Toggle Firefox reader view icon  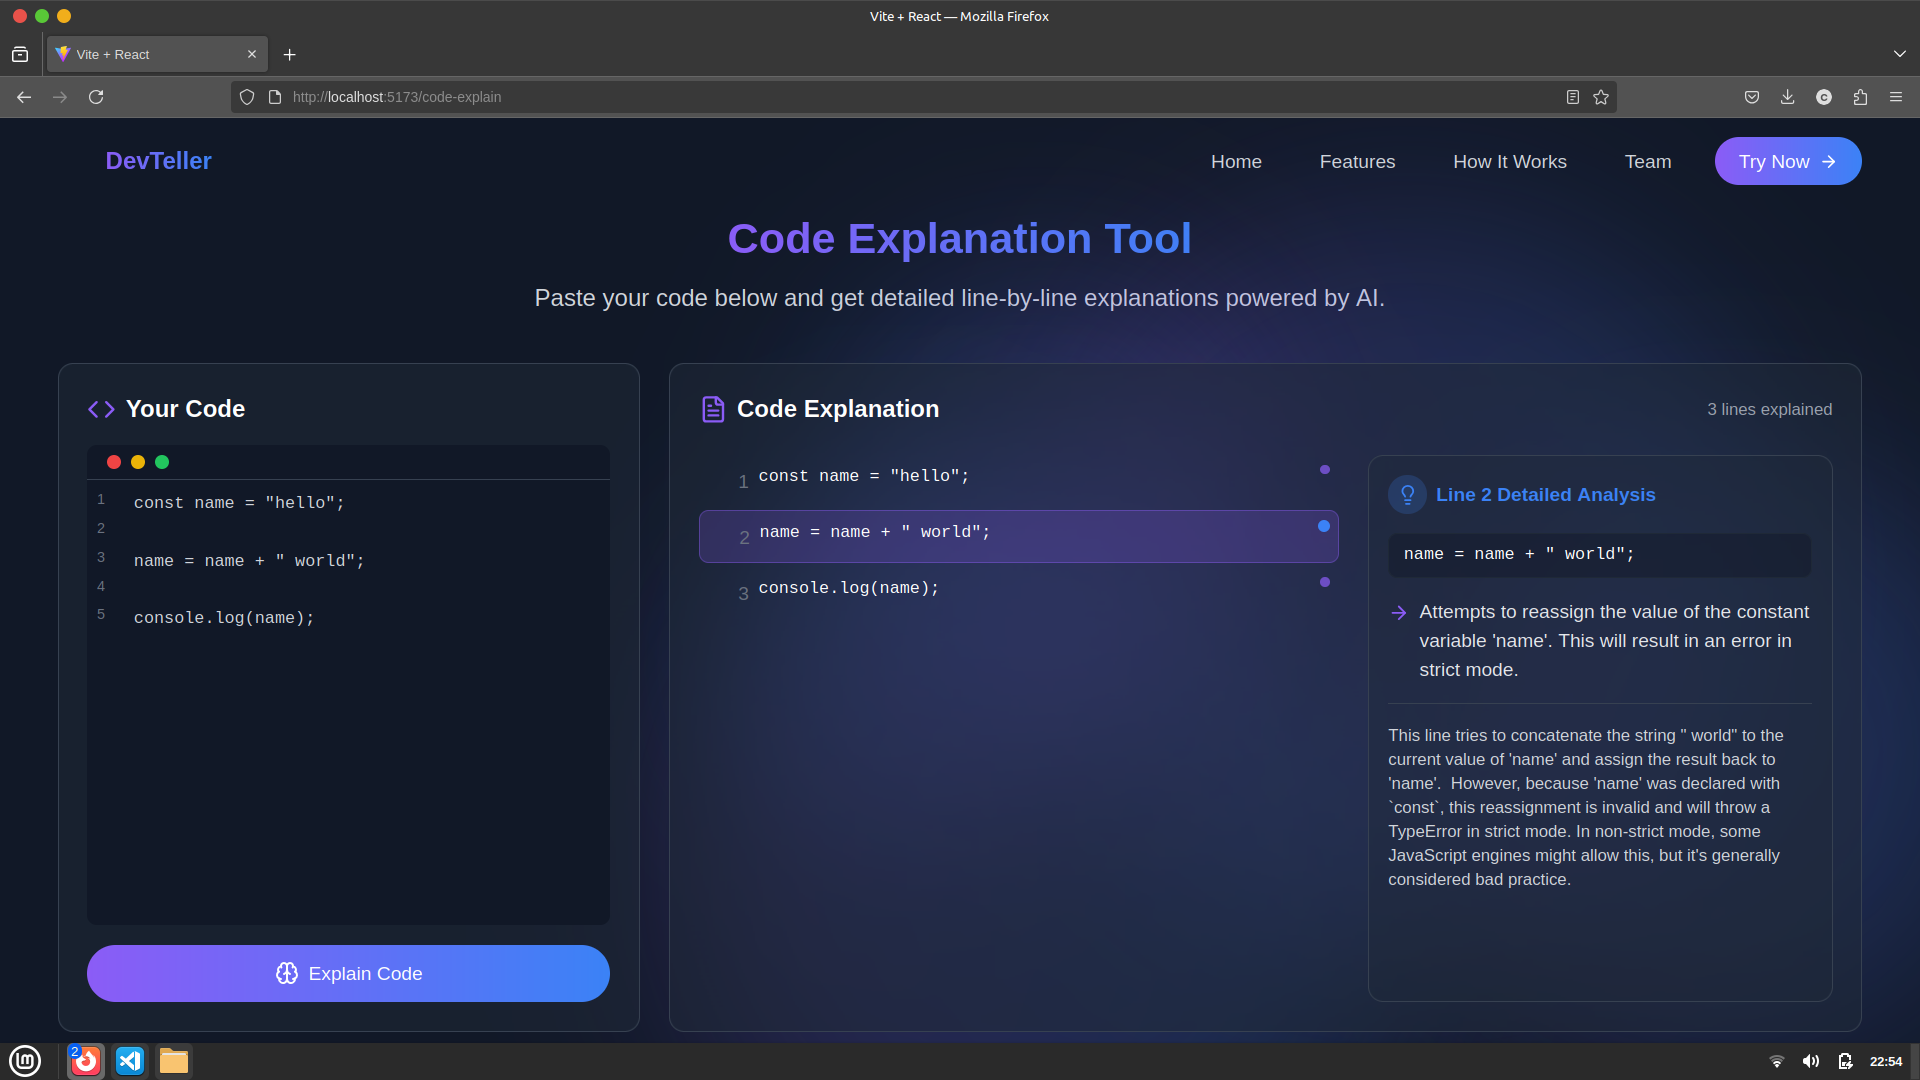1573,97
